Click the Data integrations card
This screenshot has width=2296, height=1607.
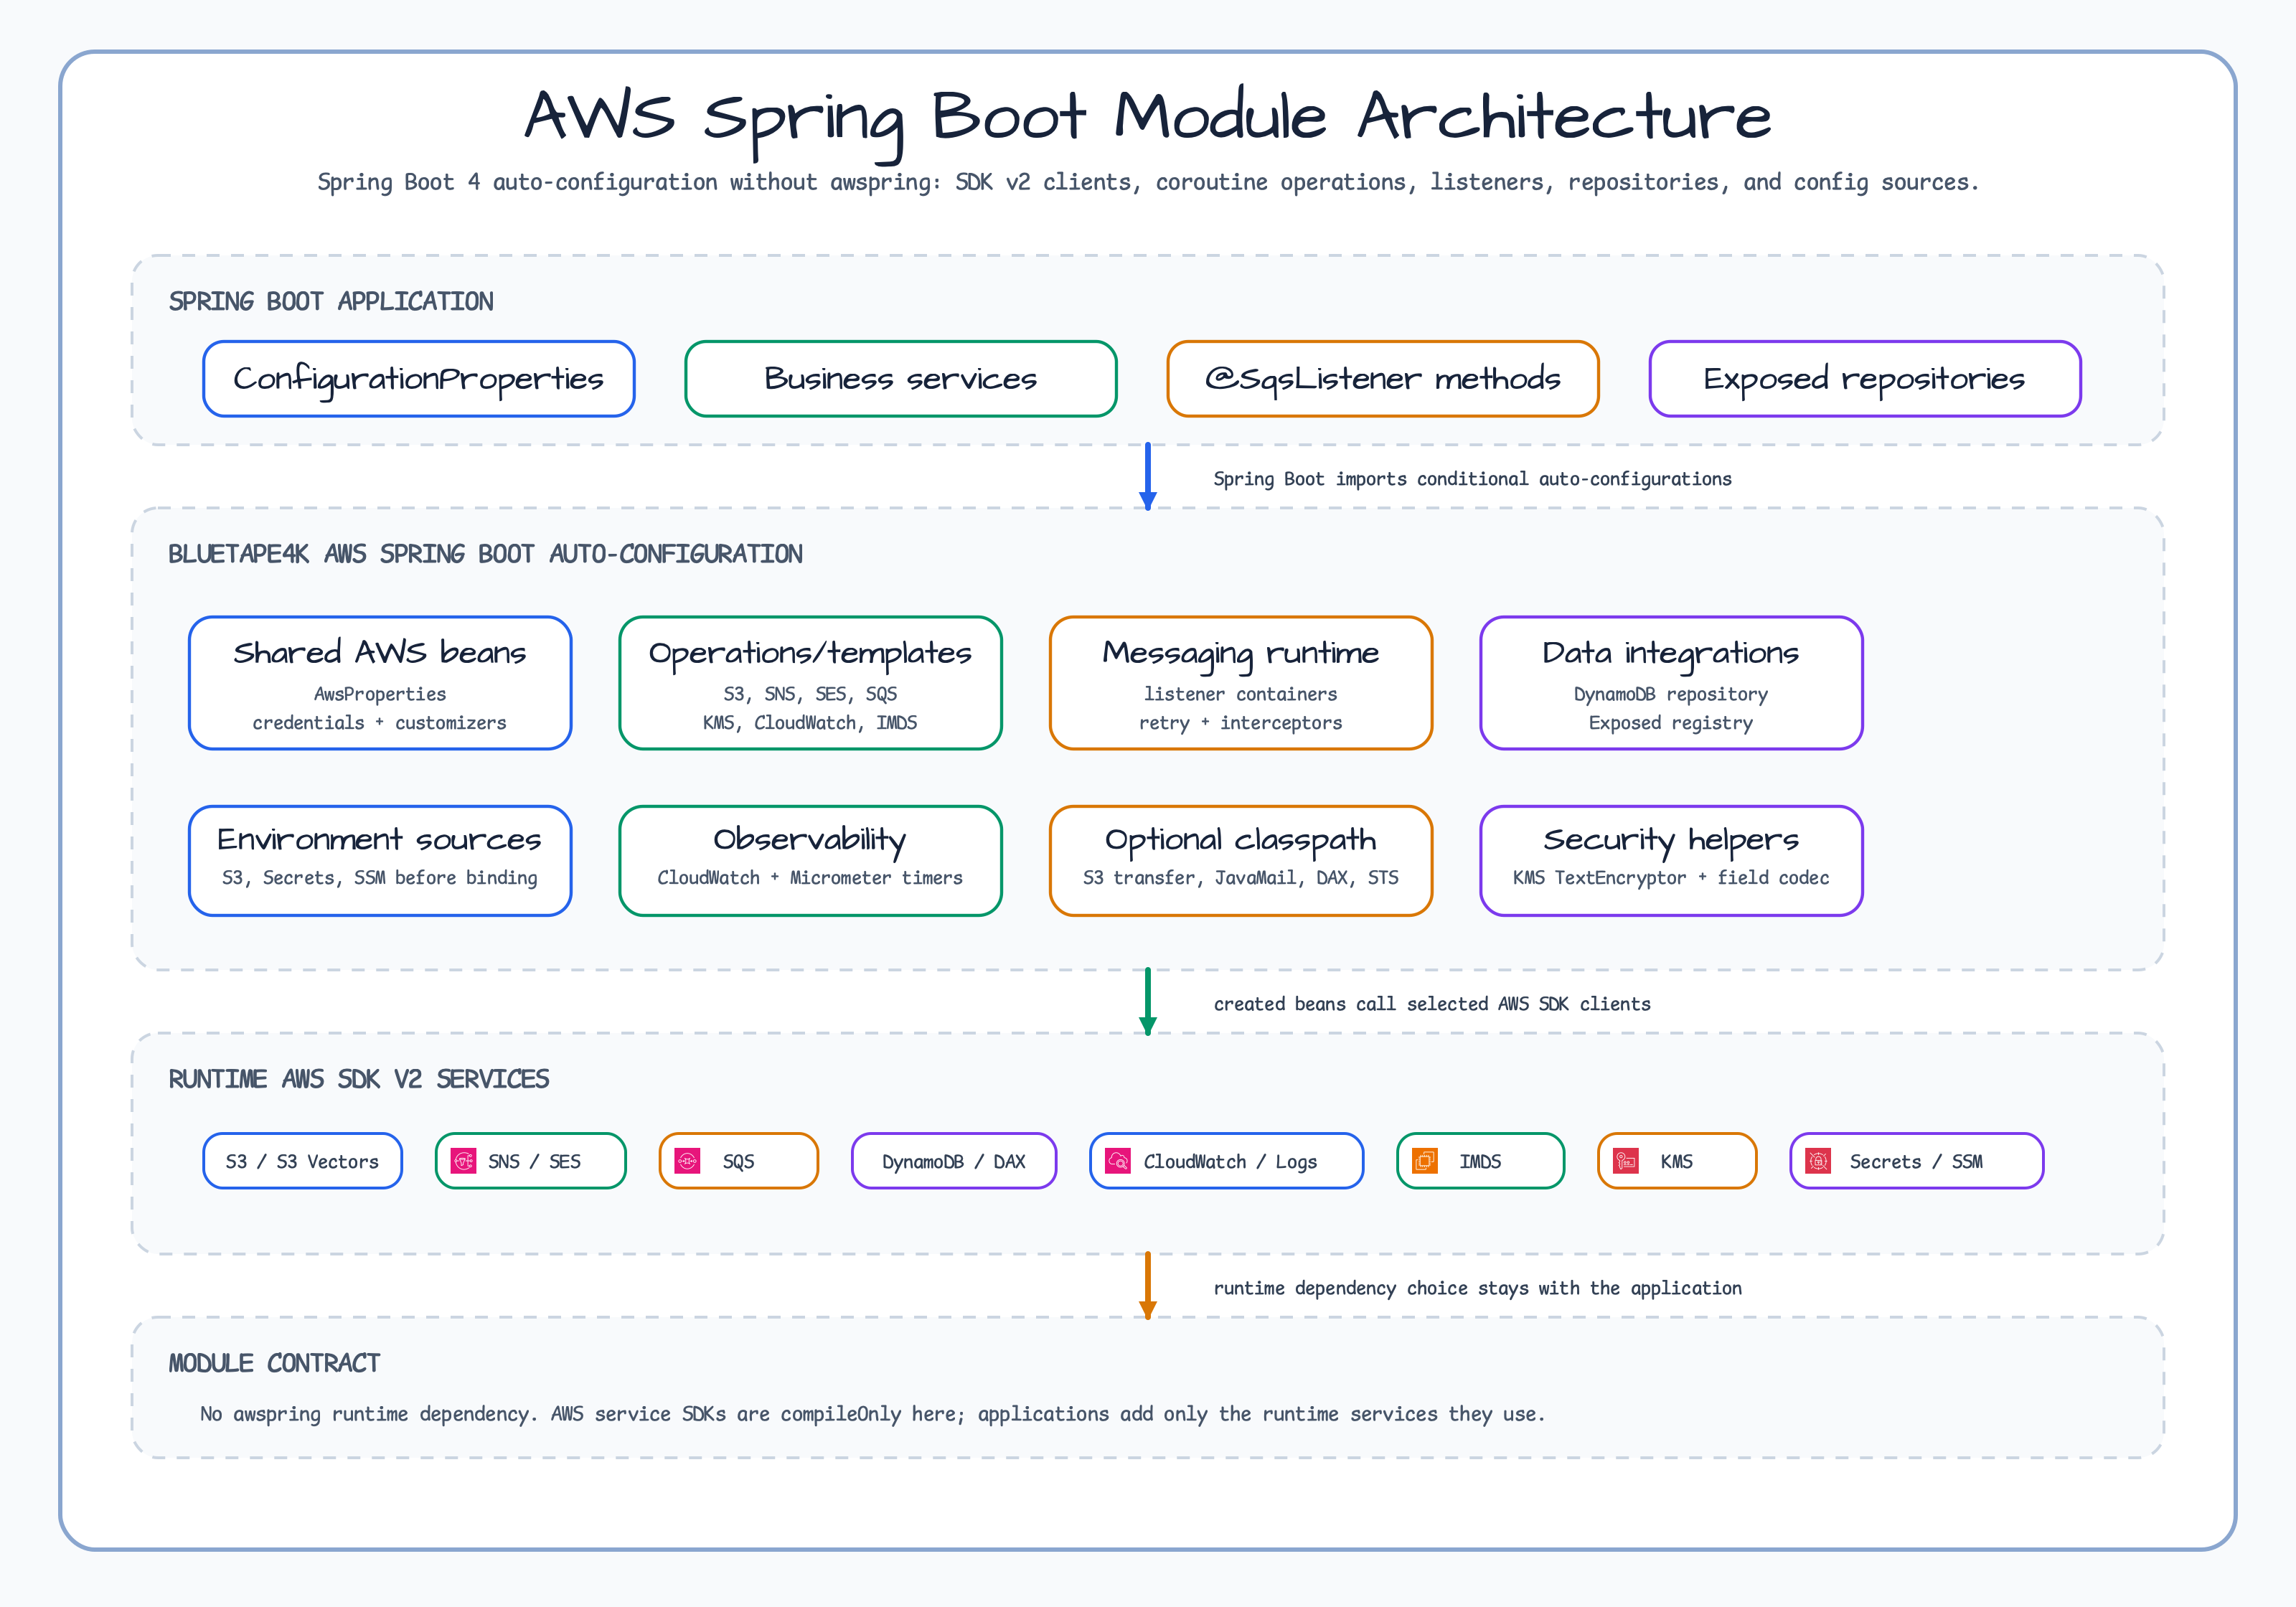point(1672,683)
